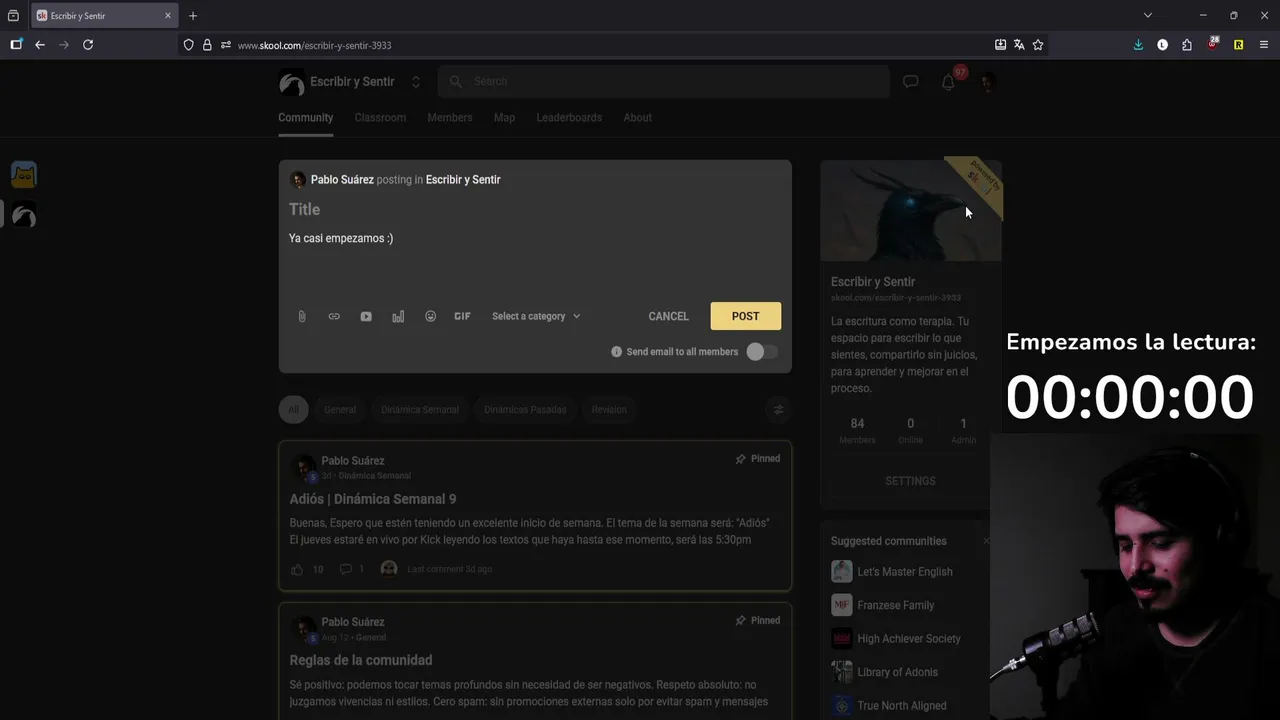Attach a file with paperclip icon
This screenshot has width=1280, height=720.
[x=302, y=316]
